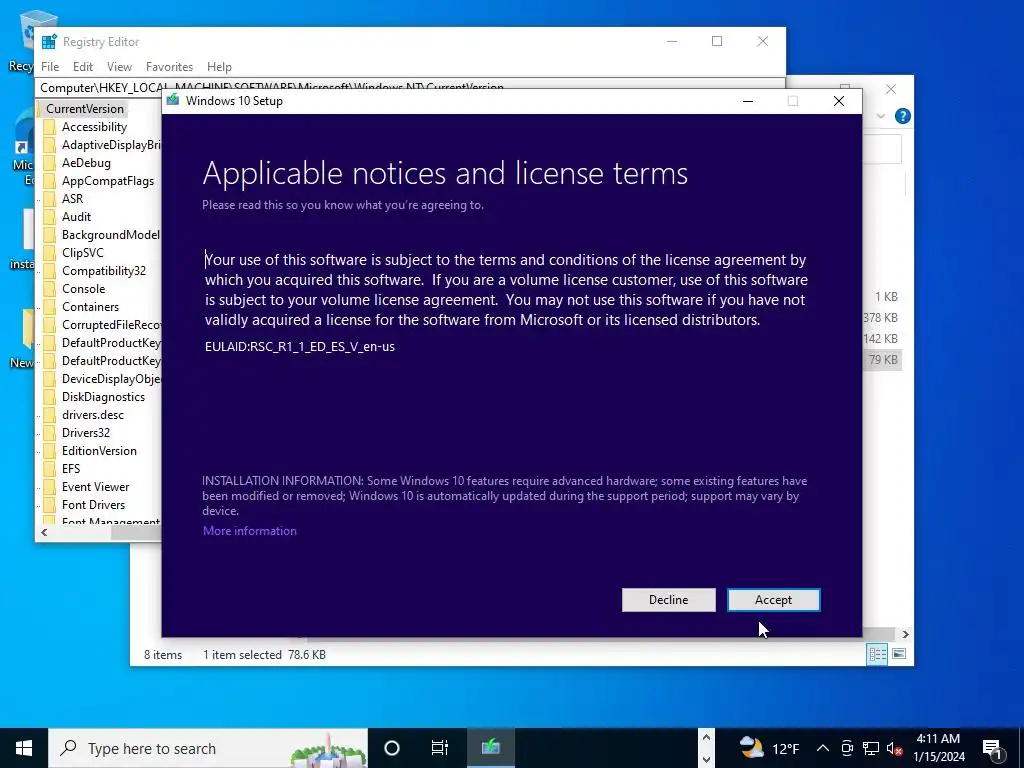This screenshot has width=1024, height=768.
Task: Open the Windows Start menu
Action: pos(24,748)
